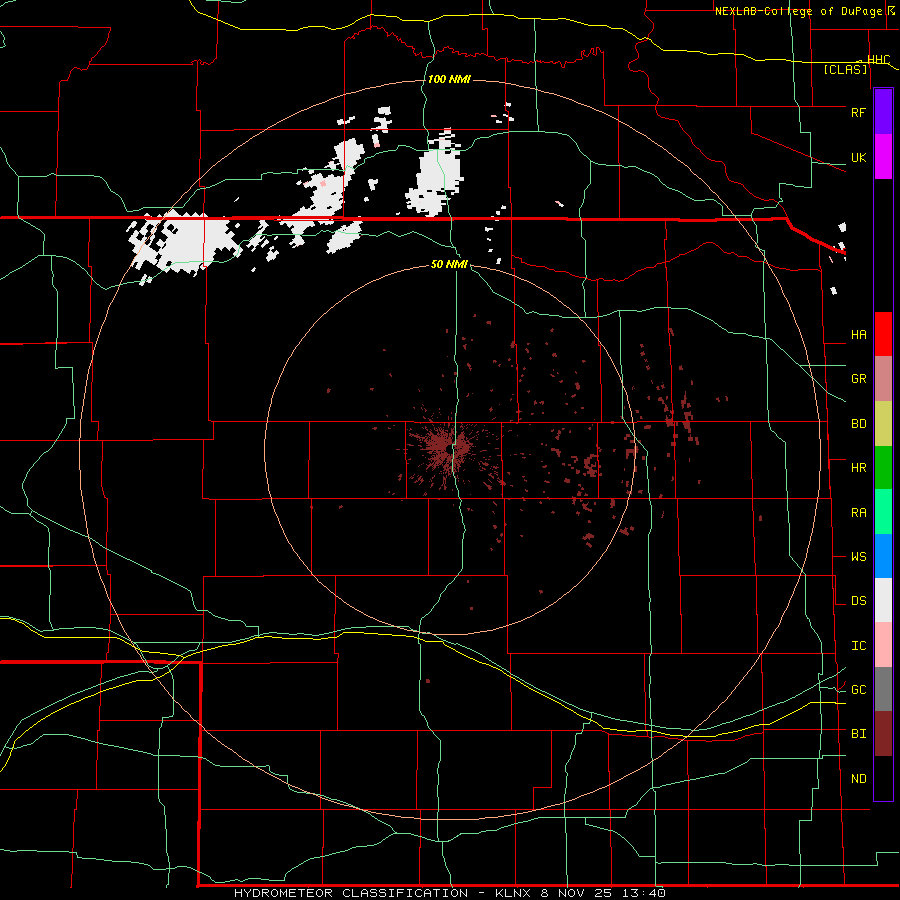Click the 'HA' legend label

858,335
